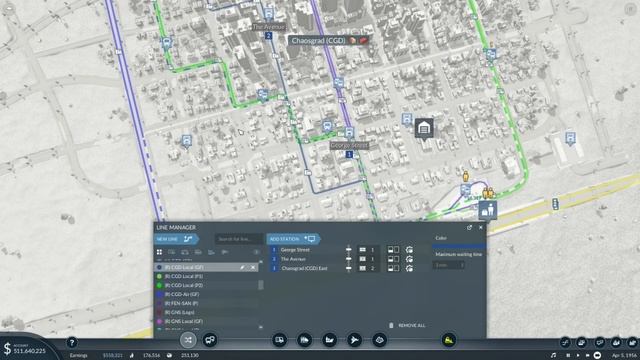Open first map layer icon at bottom right
640x360 pixels.
565,342
